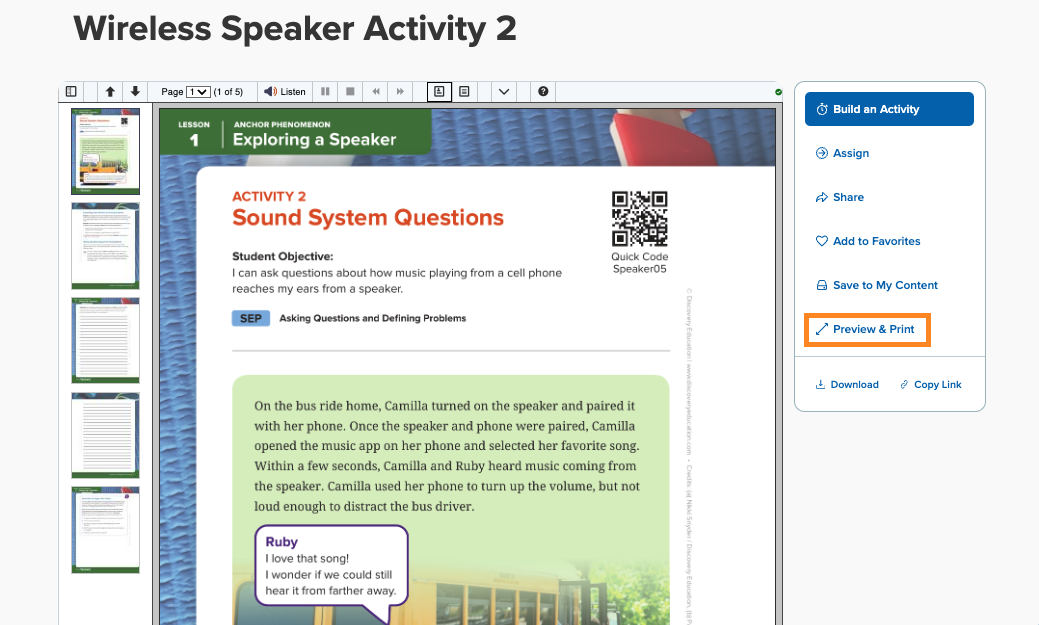Click the Speaker05 QR code

639,219
